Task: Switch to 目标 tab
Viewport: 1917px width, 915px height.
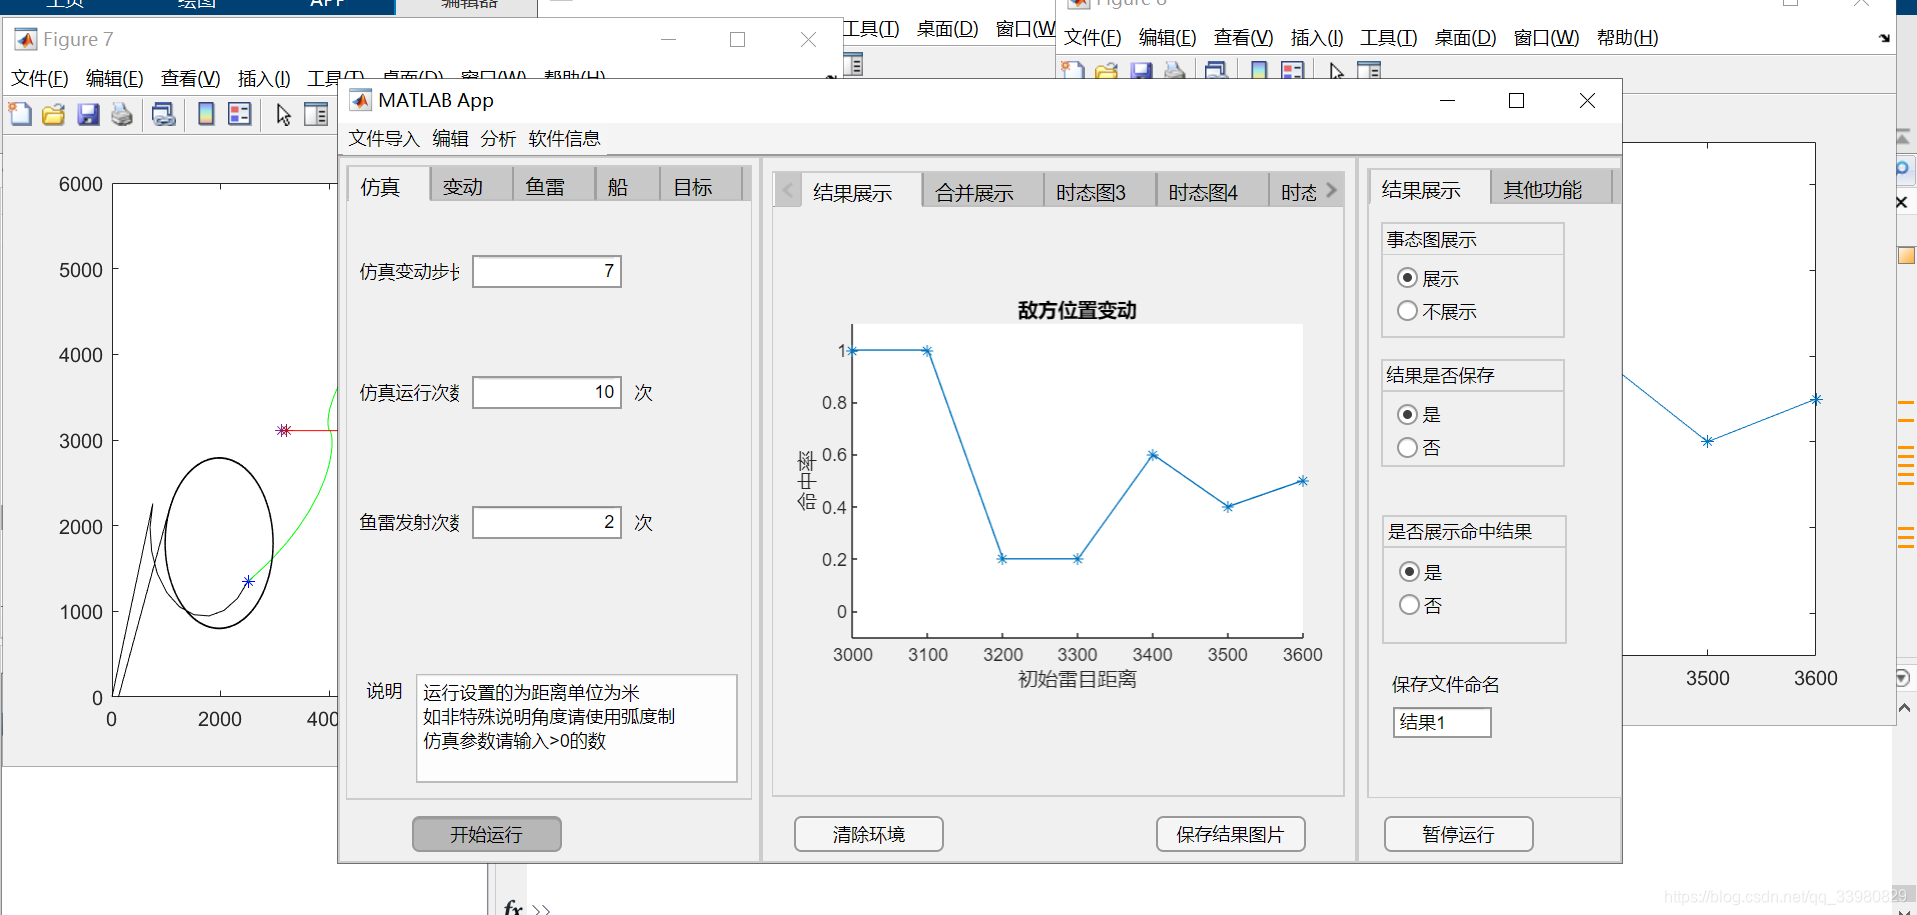Action: (701, 186)
